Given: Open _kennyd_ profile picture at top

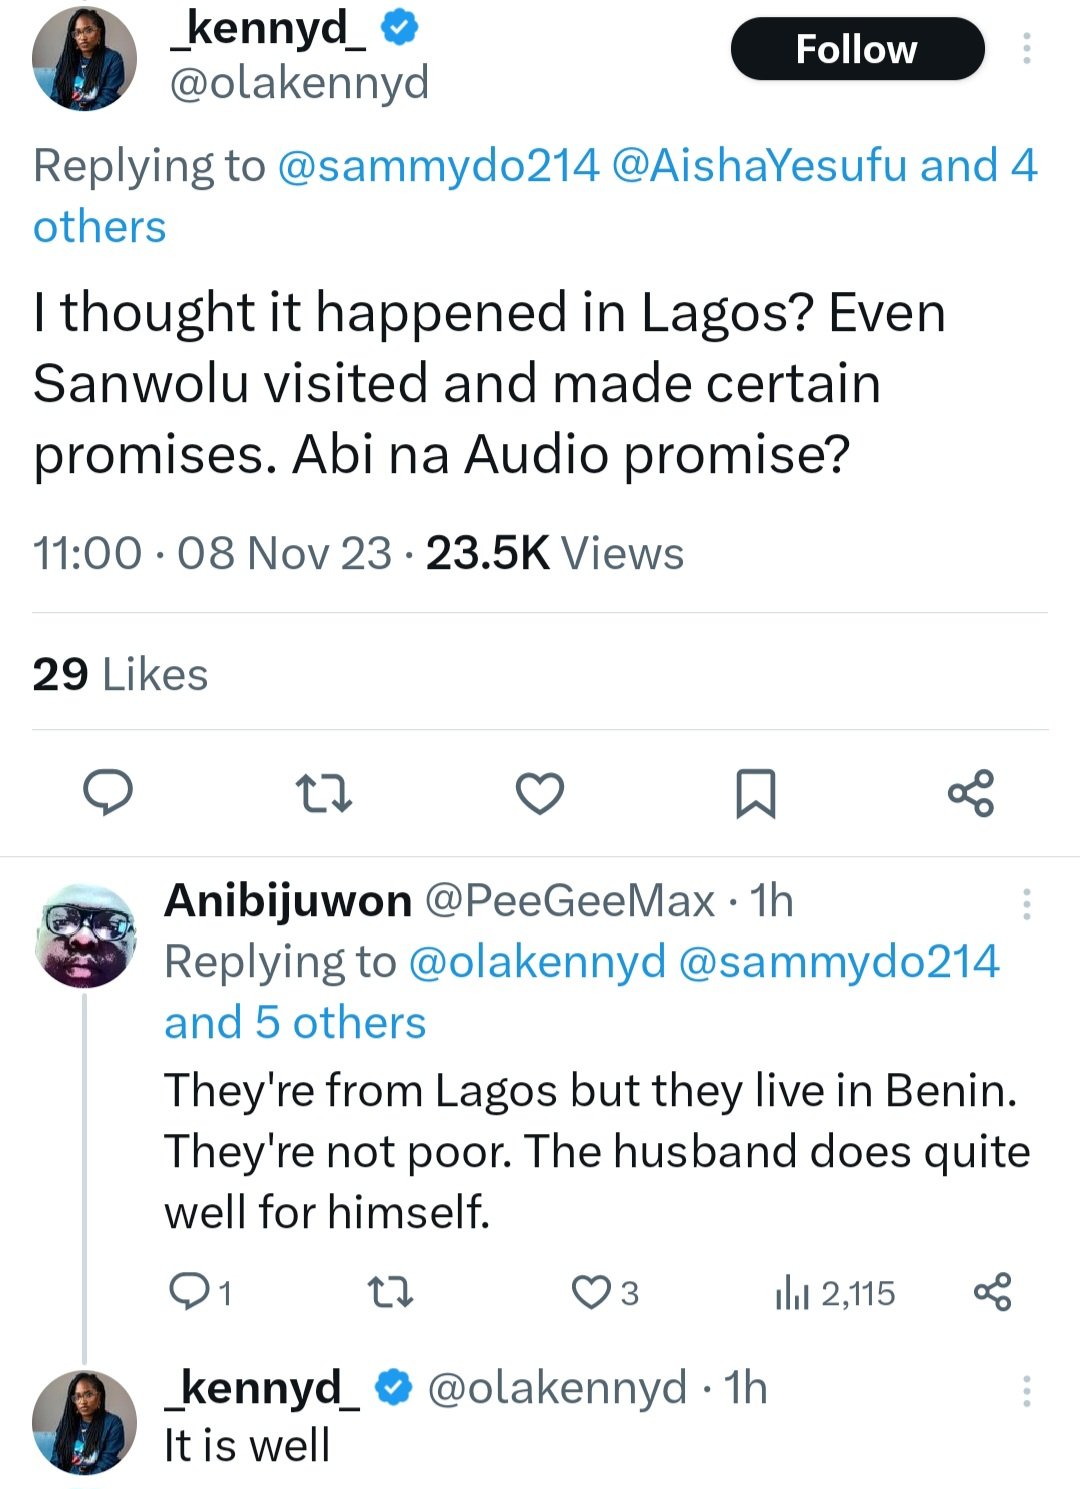Looking at the screenshot, I should point(85,59).
